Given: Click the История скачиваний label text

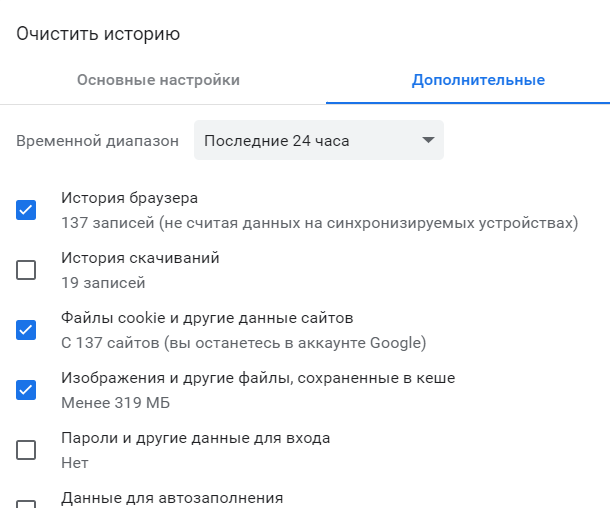Looking at the screenshot, I should click(140, 258).
